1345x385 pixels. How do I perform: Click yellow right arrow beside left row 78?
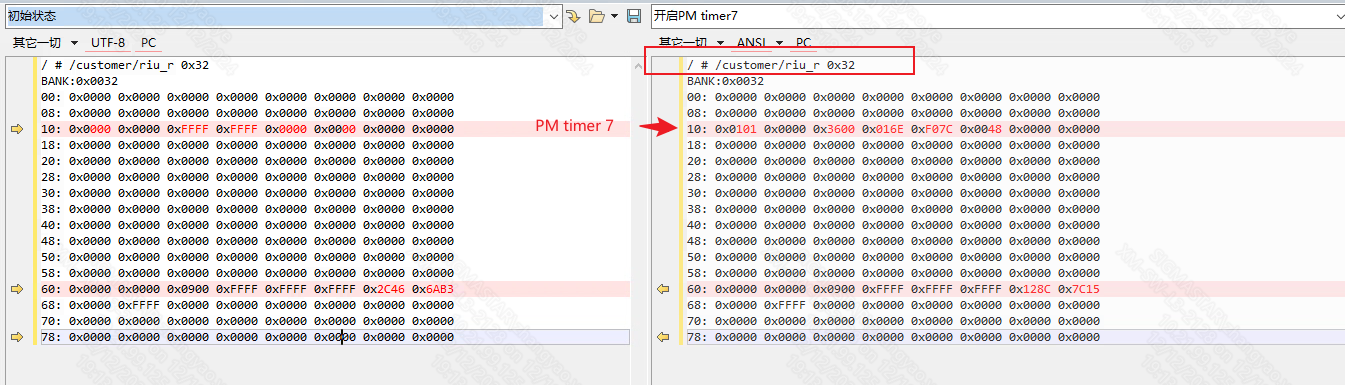(x=16, y=337)
